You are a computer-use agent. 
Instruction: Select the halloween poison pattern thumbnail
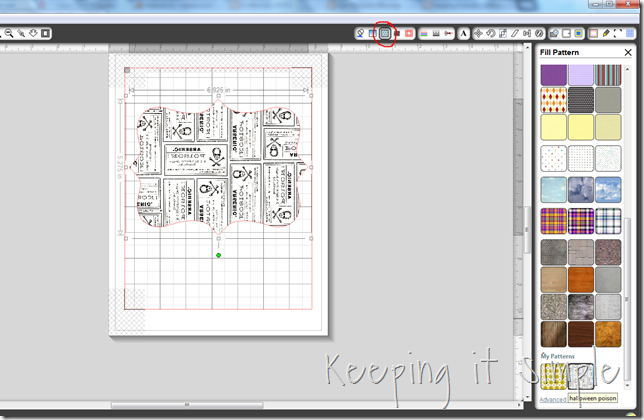(580, 376)
